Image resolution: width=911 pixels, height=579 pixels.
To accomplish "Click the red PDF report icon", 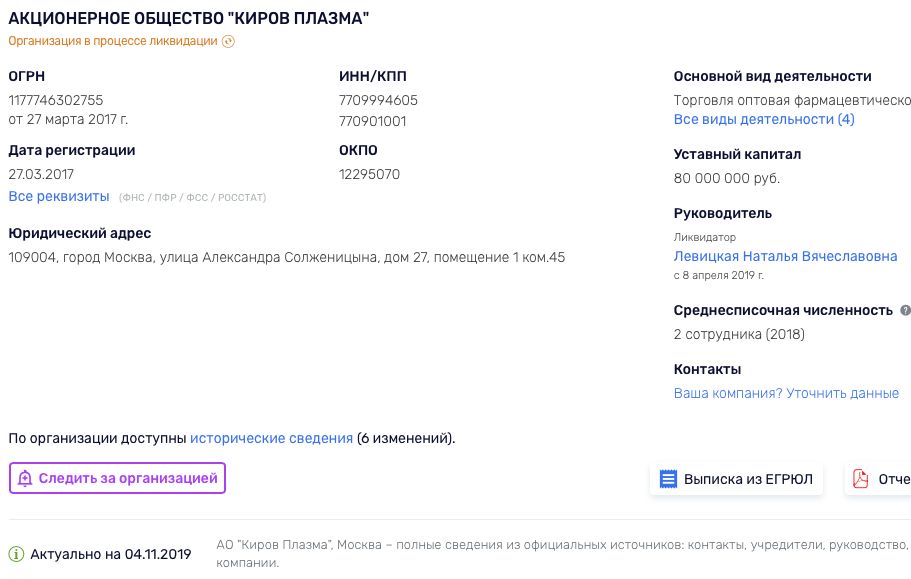I will 860,479.
